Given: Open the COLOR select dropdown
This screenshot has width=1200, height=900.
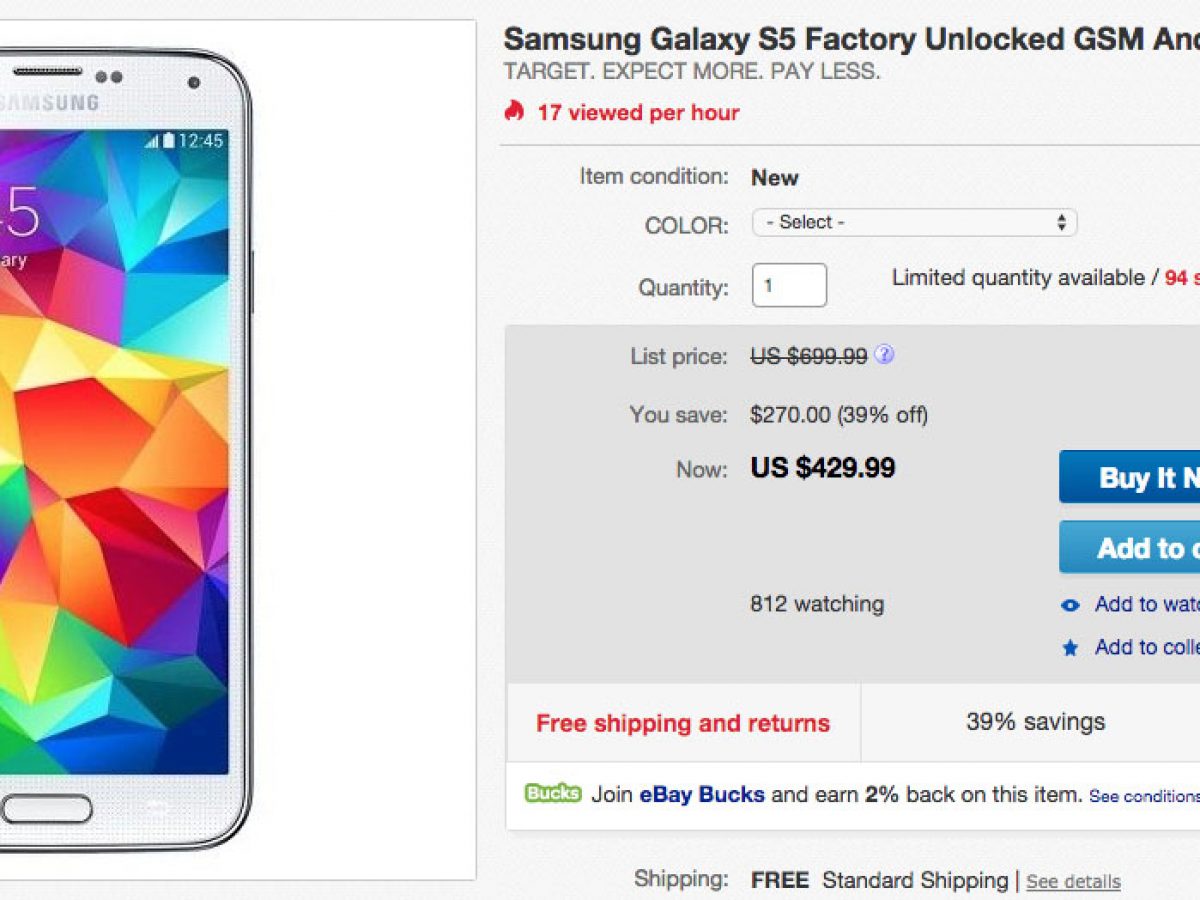Looking at the screenshot, I should (x=914, y=222).
